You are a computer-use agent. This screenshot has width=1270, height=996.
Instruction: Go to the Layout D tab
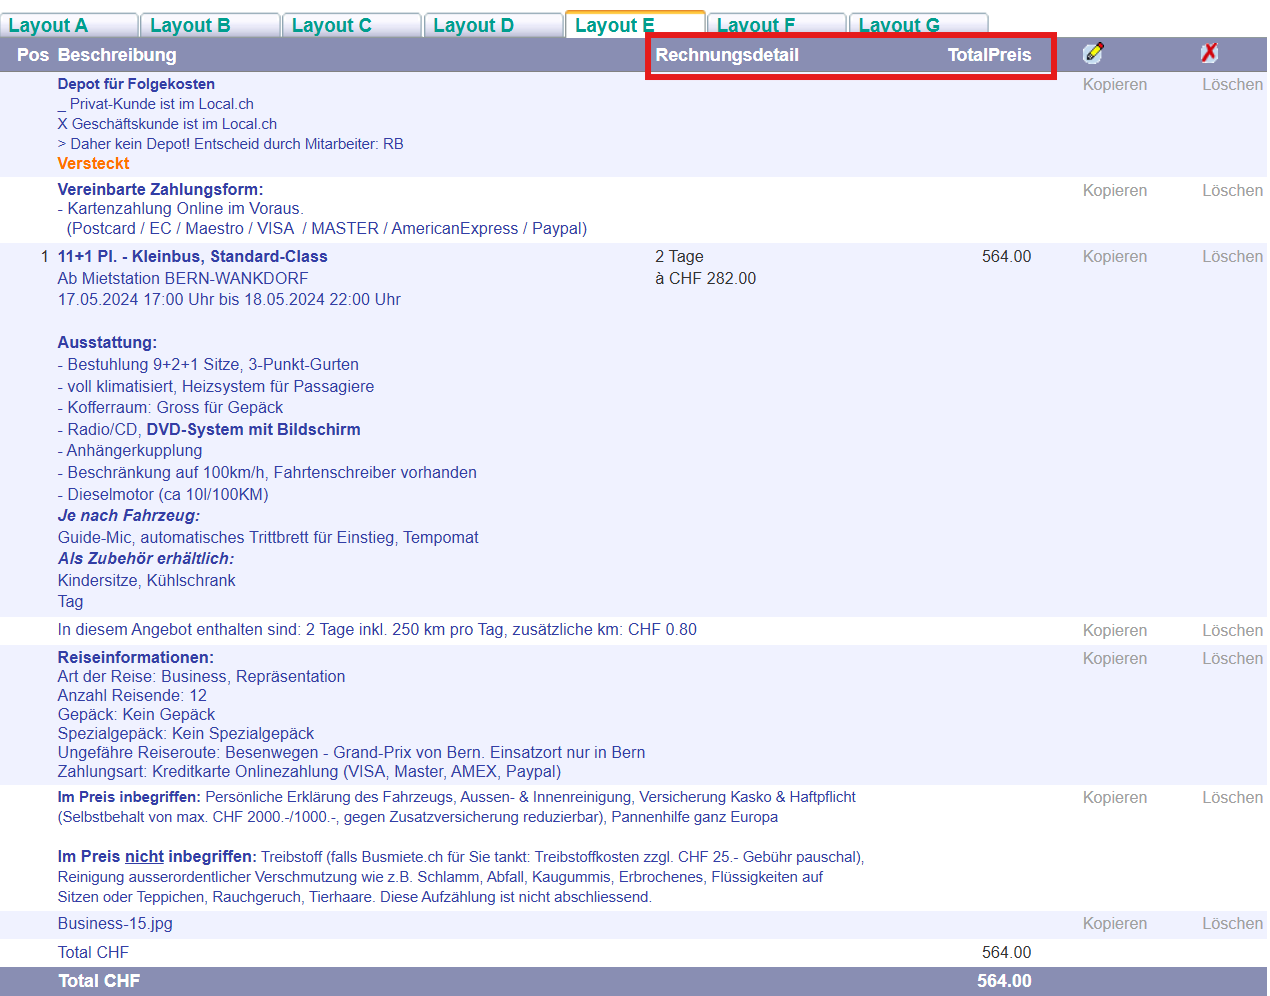tap(494, 25)
